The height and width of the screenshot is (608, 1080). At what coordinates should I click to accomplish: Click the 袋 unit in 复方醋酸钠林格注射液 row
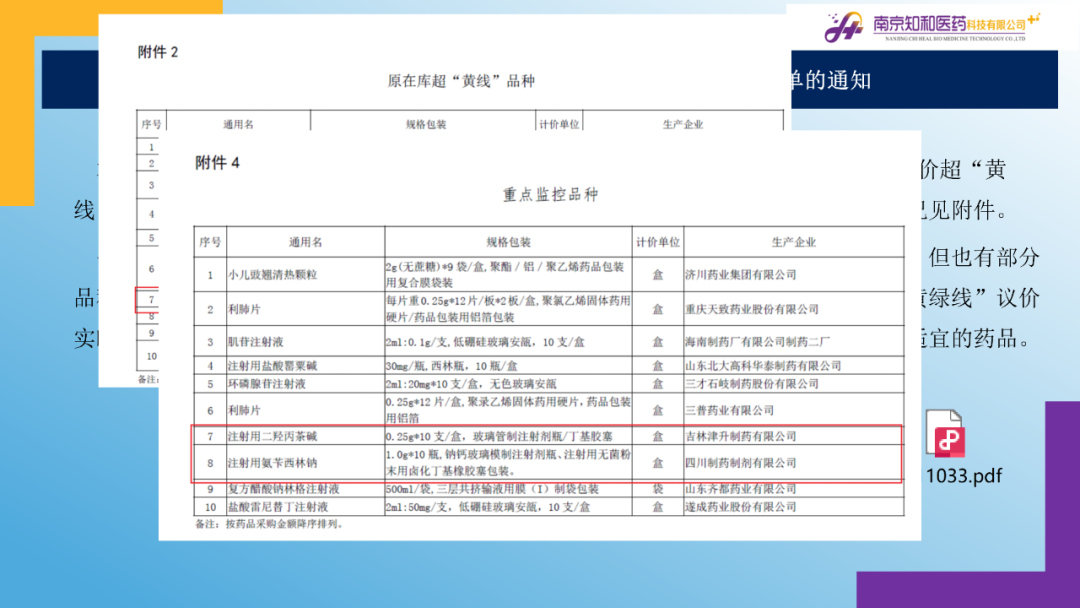click(658, 489)
